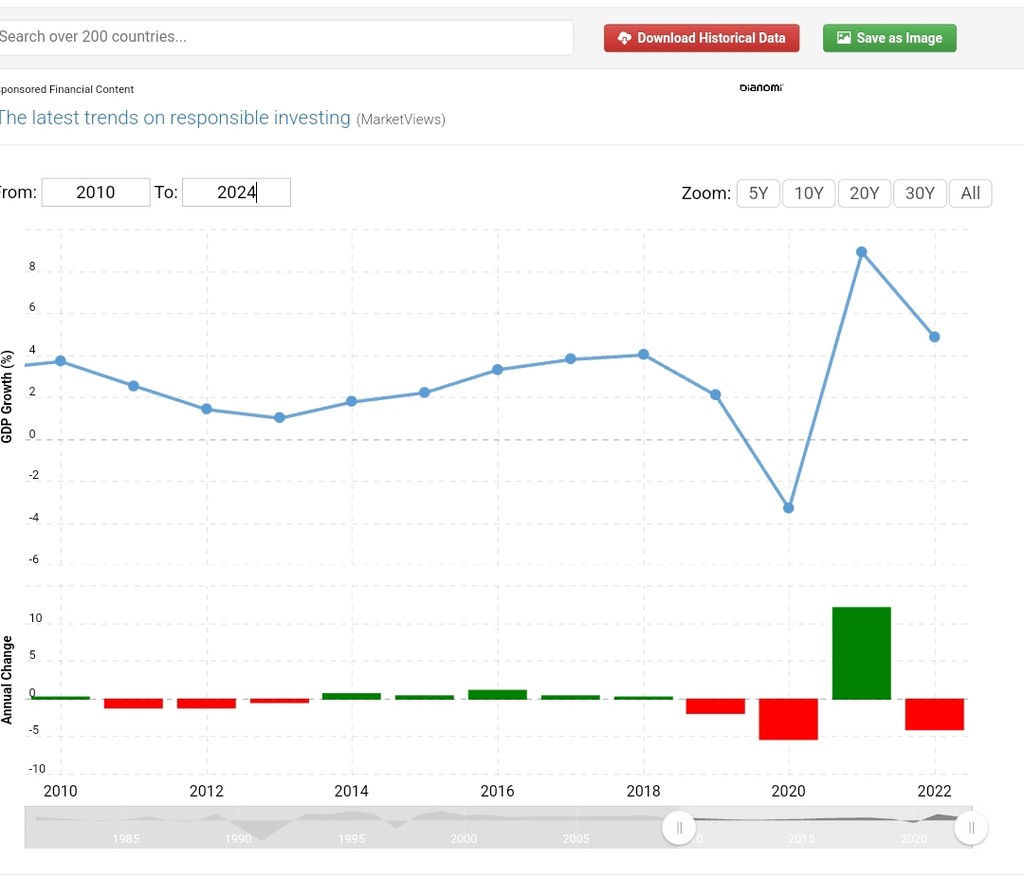Image resolution: width=1024 pixels, height=882 pixels.
Task: Click the red 2019 annual change bar
Action: pyautogui.click(x=715, y=706)
